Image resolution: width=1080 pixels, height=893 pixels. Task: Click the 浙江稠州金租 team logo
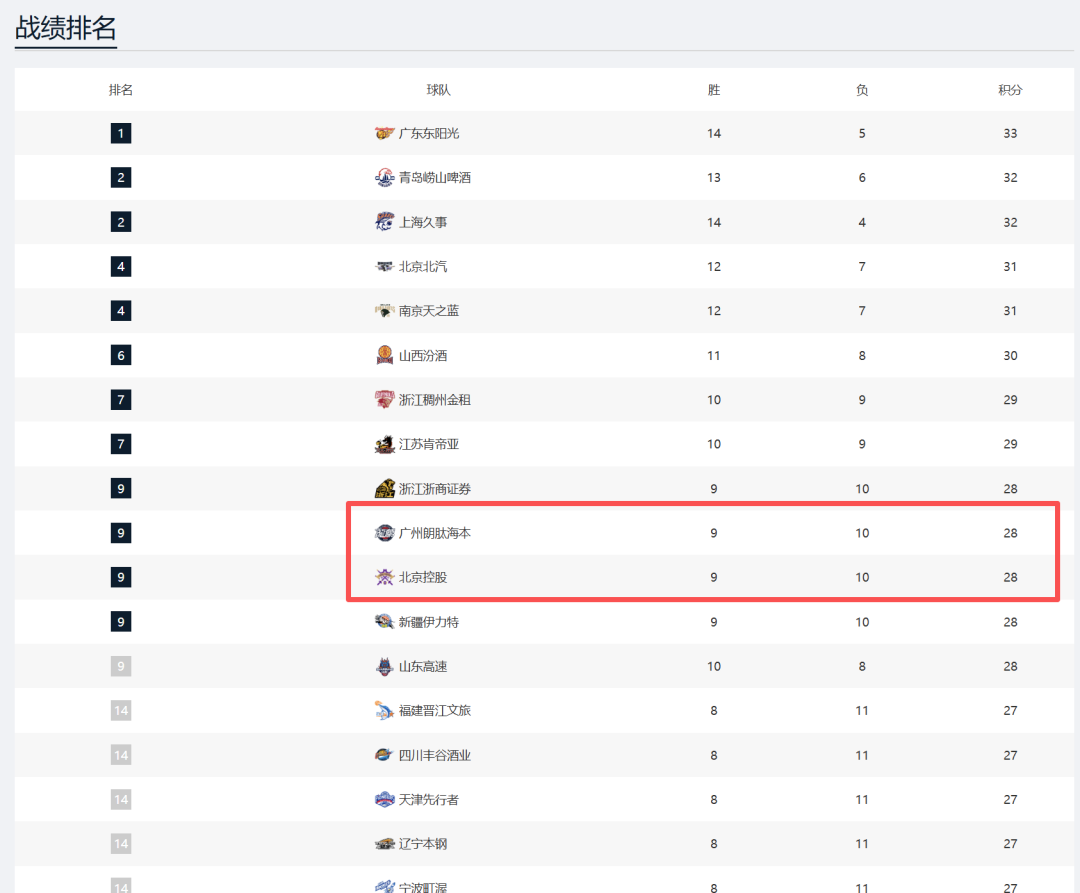(384, 399)
